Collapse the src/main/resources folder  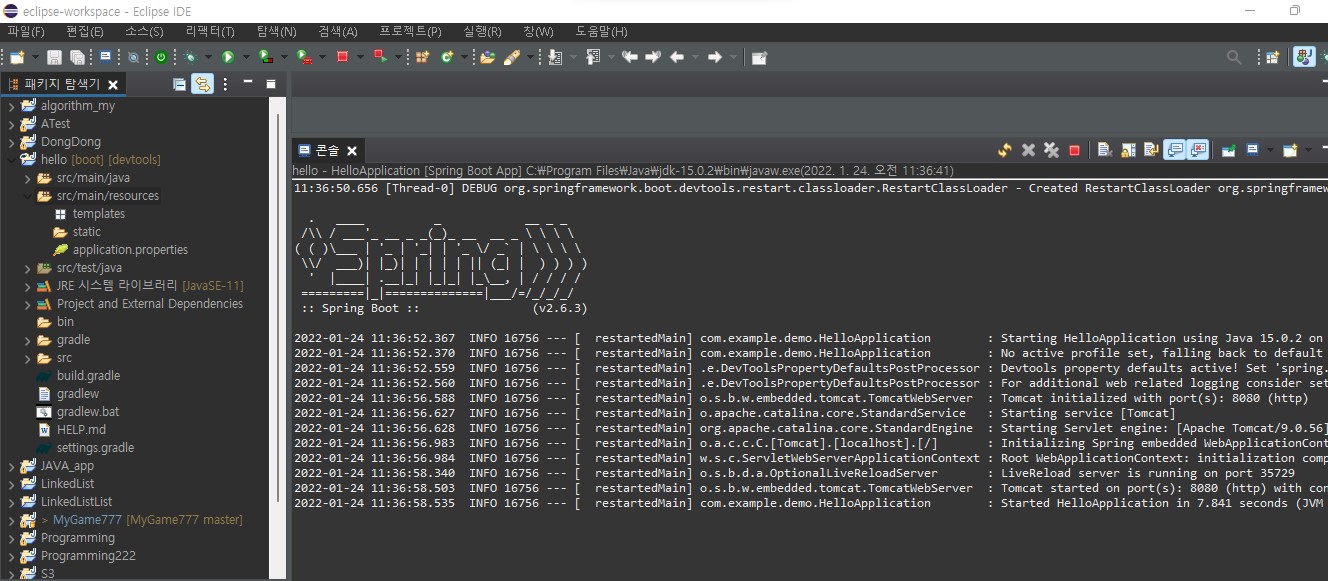28,196
